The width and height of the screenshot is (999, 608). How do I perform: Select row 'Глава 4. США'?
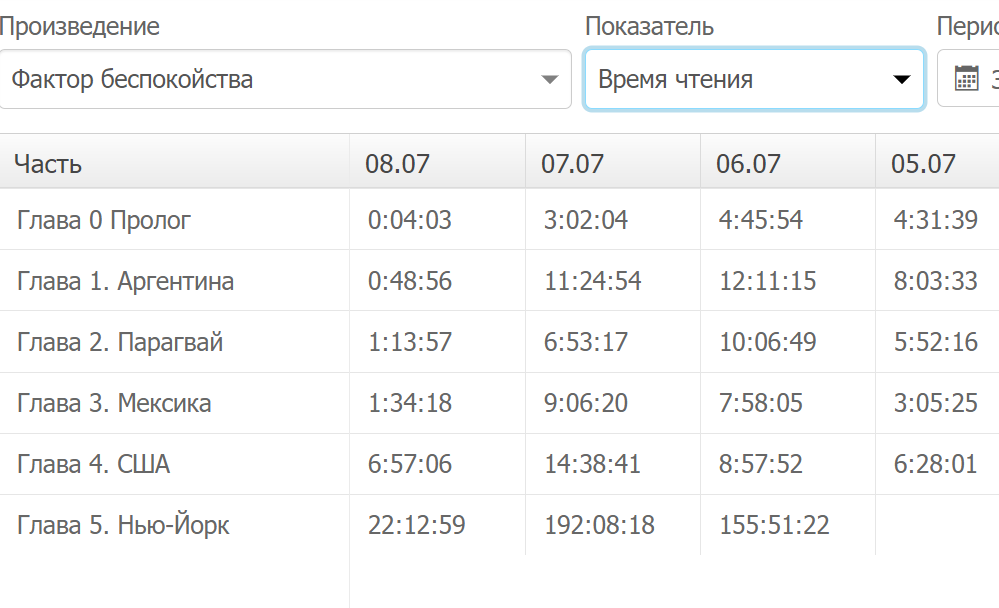point(94,464)
